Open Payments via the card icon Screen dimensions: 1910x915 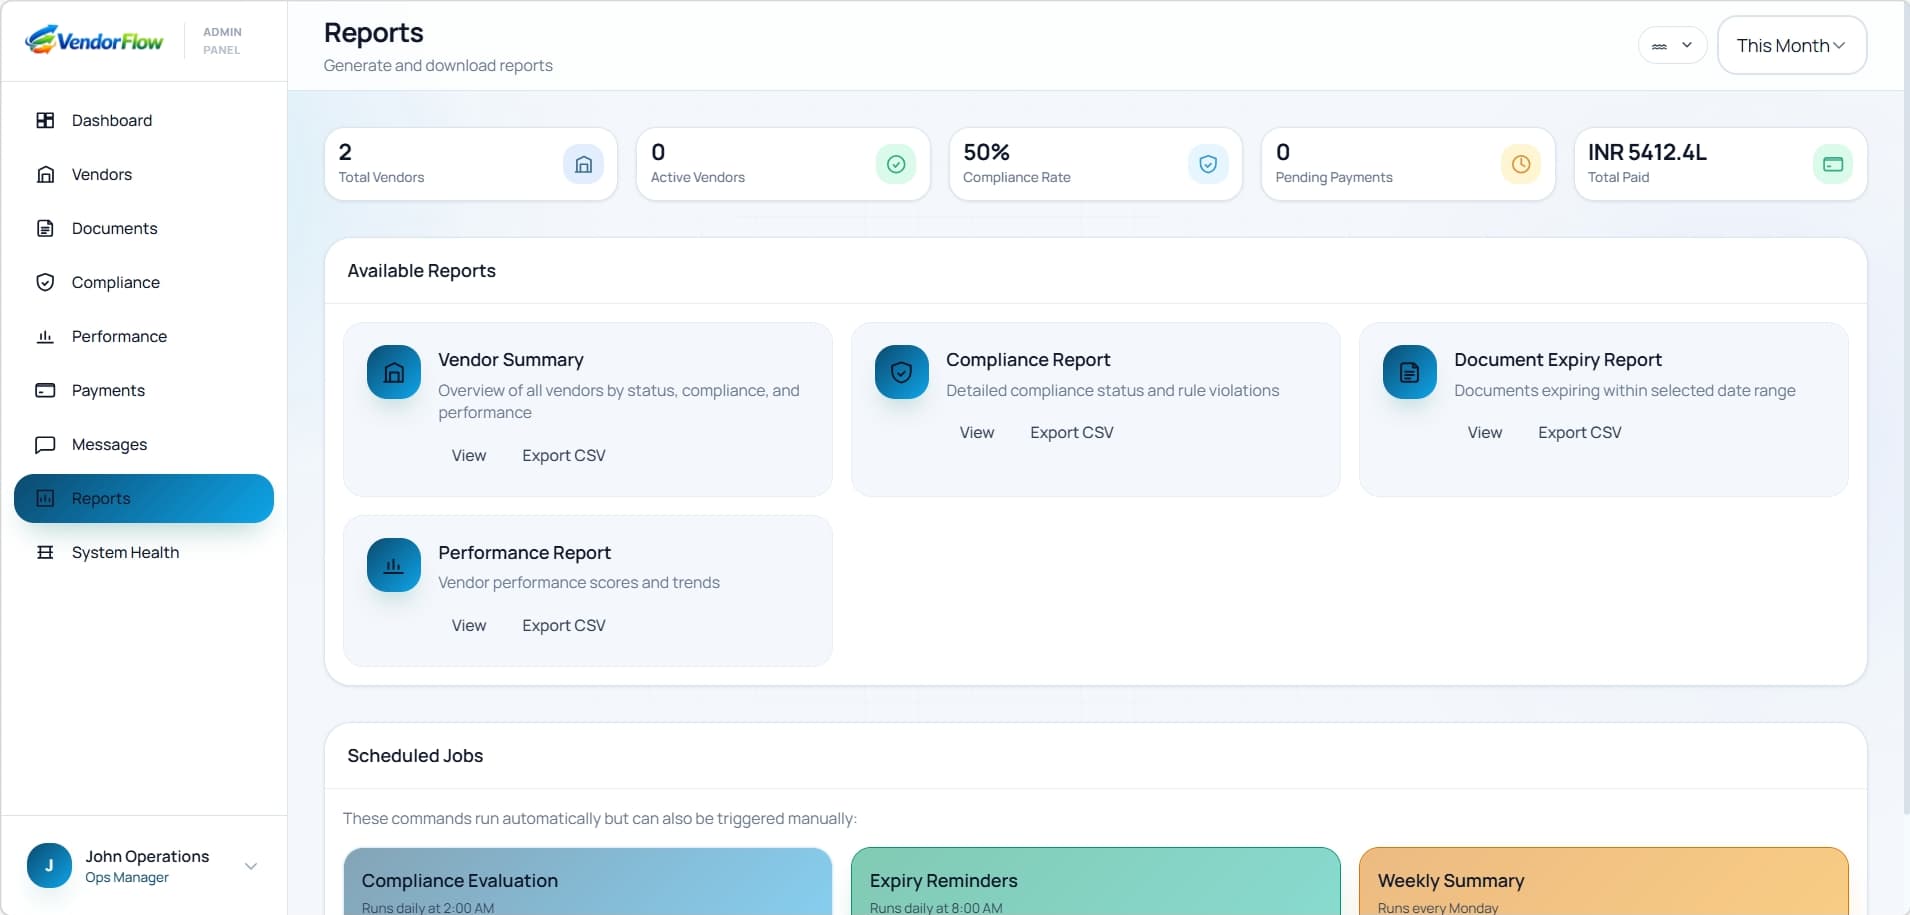coord(46,390)
